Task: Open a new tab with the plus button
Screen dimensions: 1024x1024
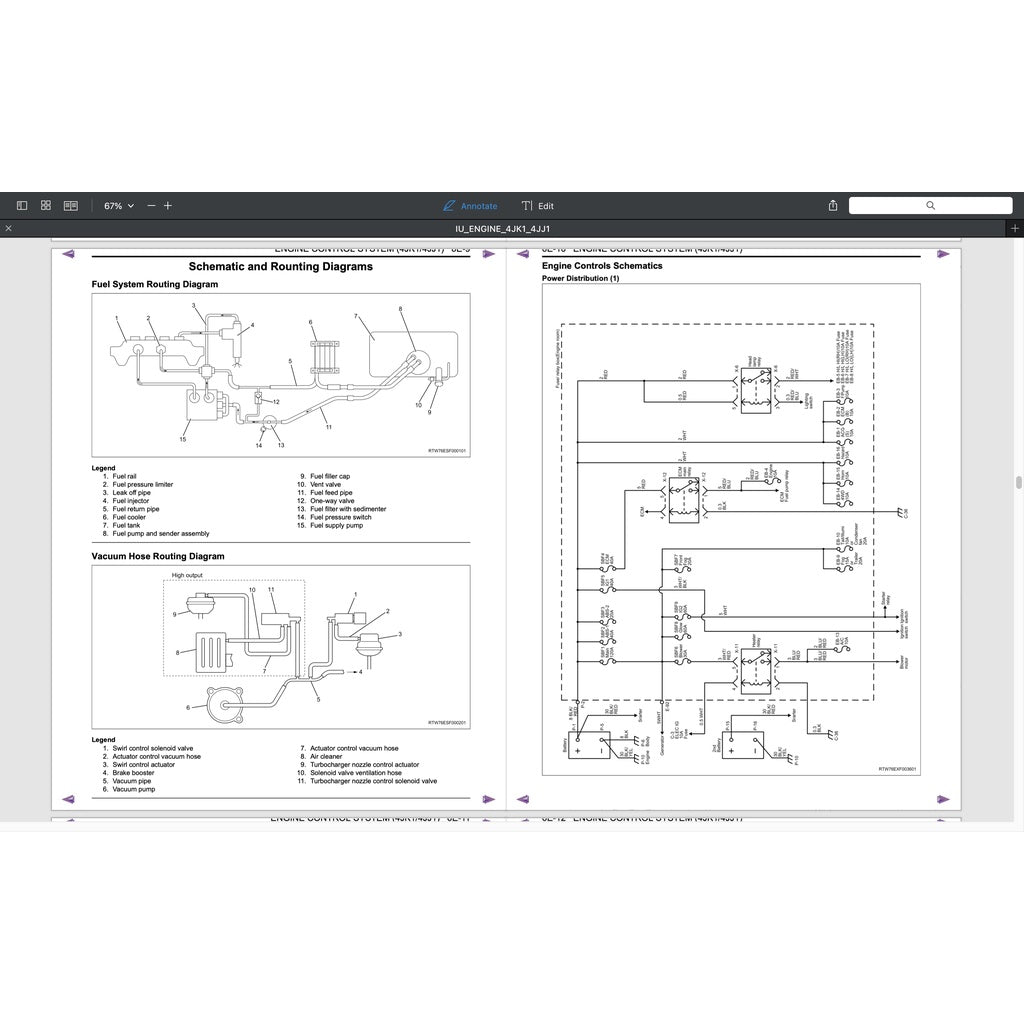Action: pyautogui.click(x=1016, y=228)
